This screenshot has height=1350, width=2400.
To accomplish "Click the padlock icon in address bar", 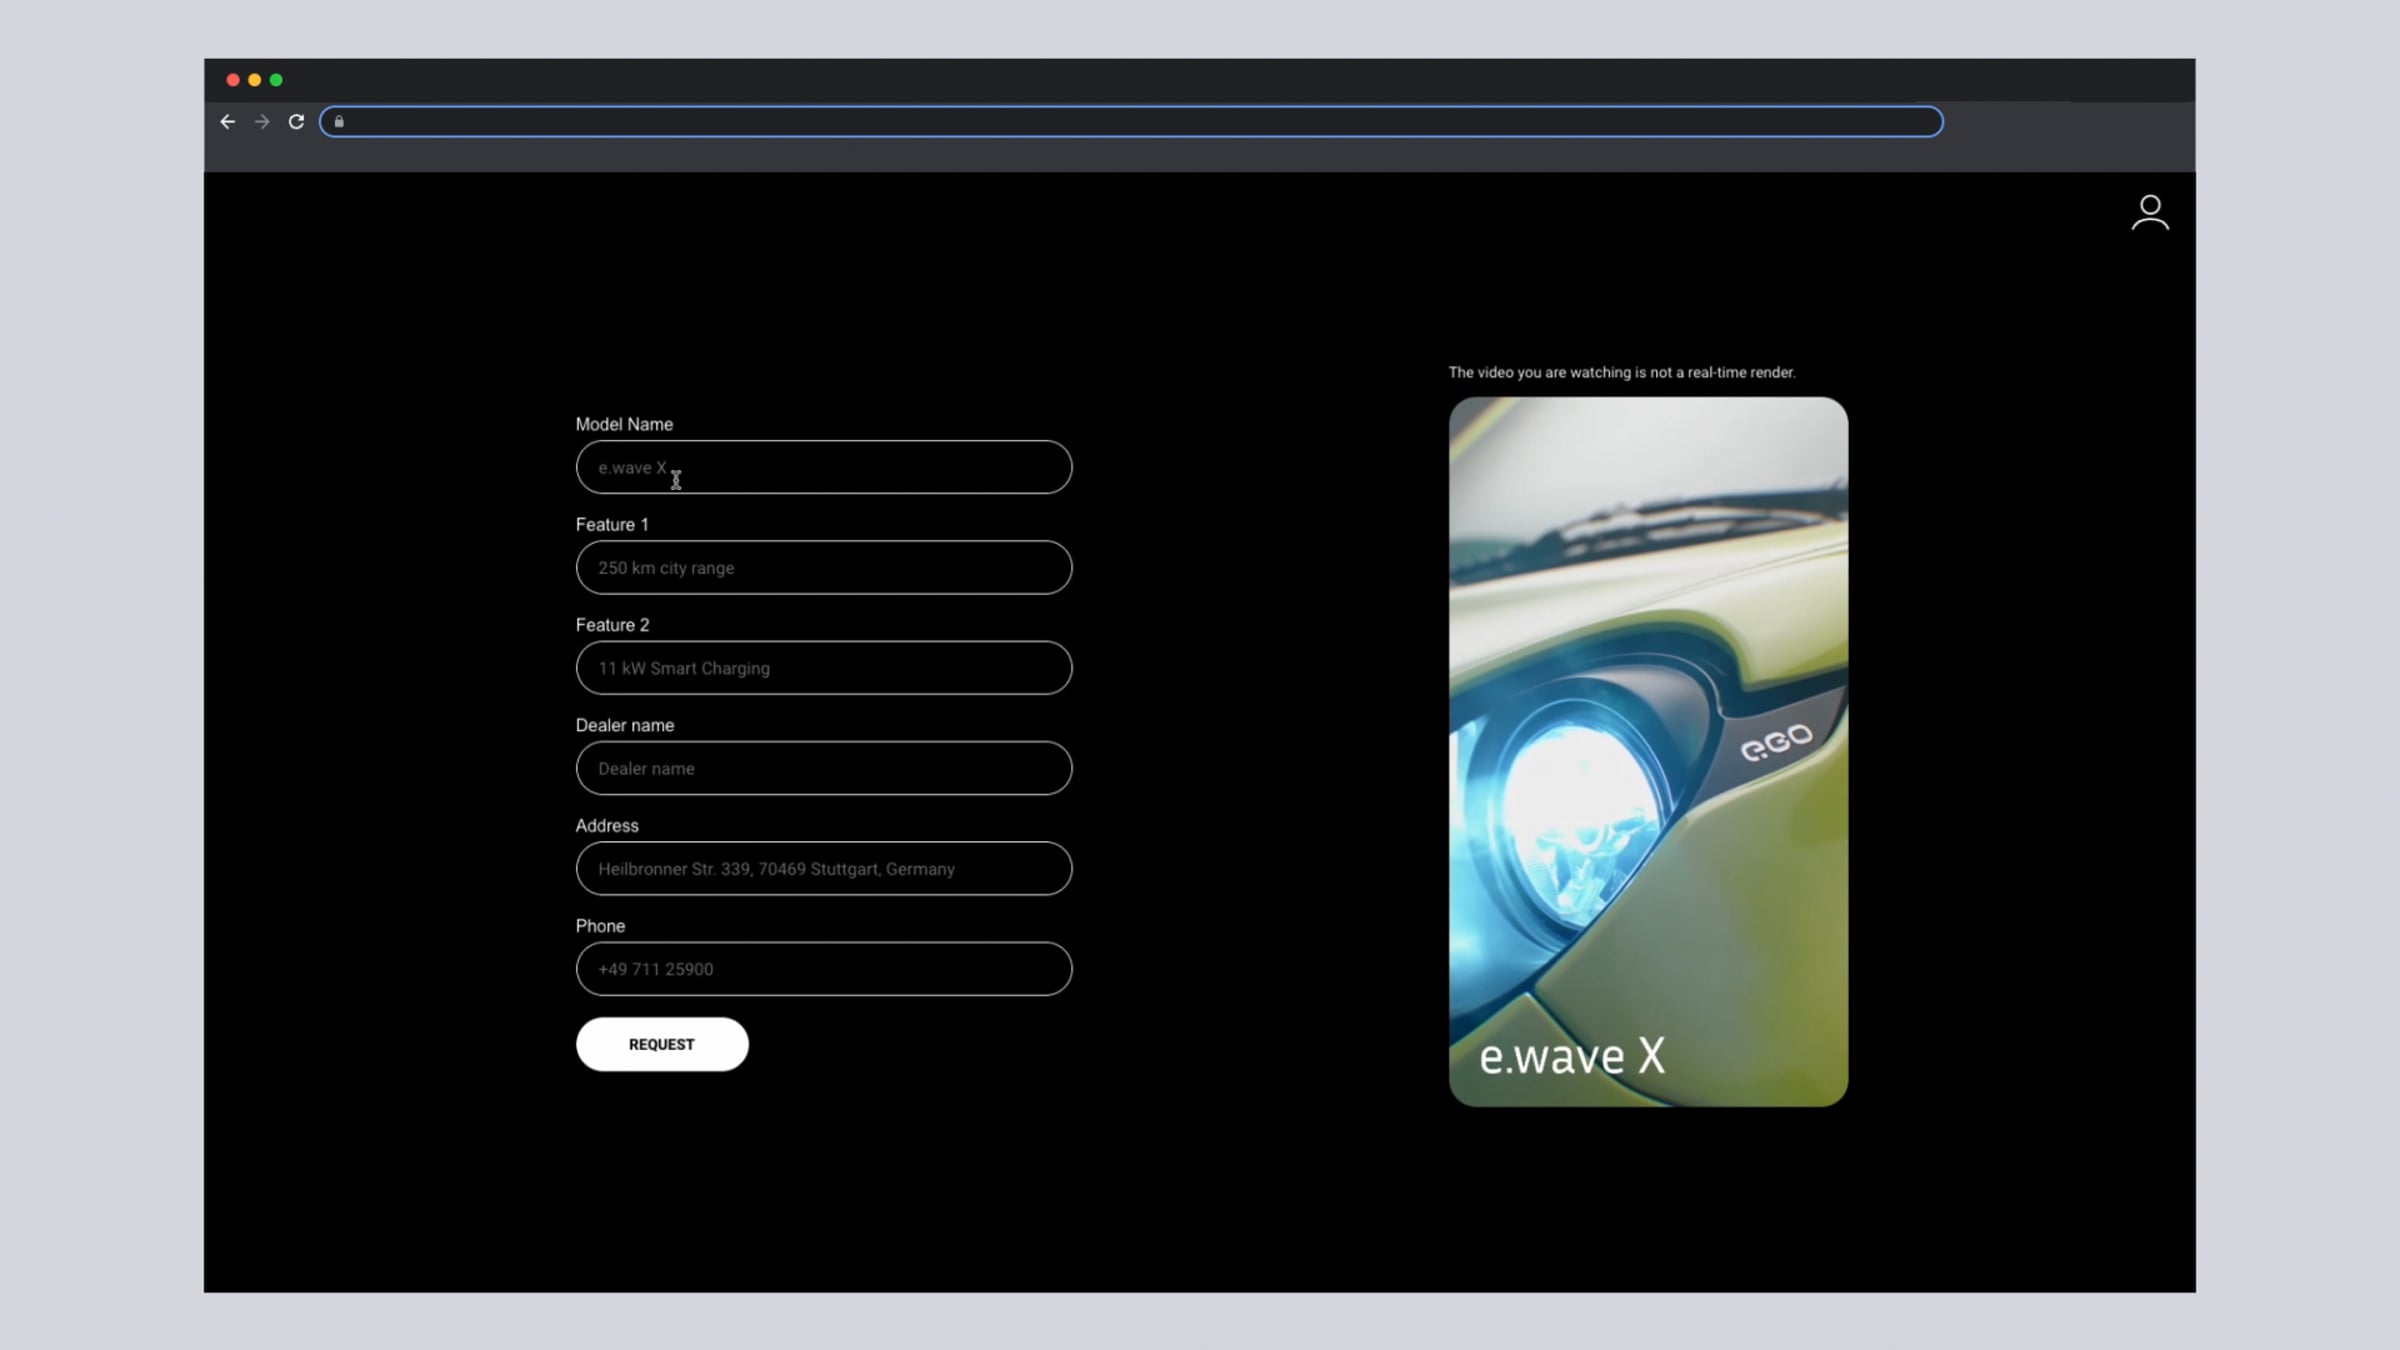I will coord(339,121).
